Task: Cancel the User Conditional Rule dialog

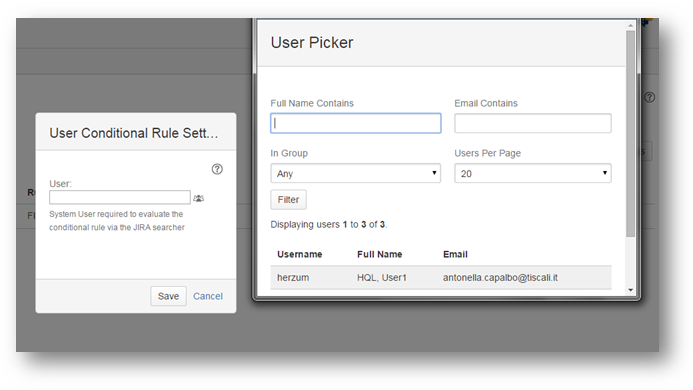Action: click(208, 296)
